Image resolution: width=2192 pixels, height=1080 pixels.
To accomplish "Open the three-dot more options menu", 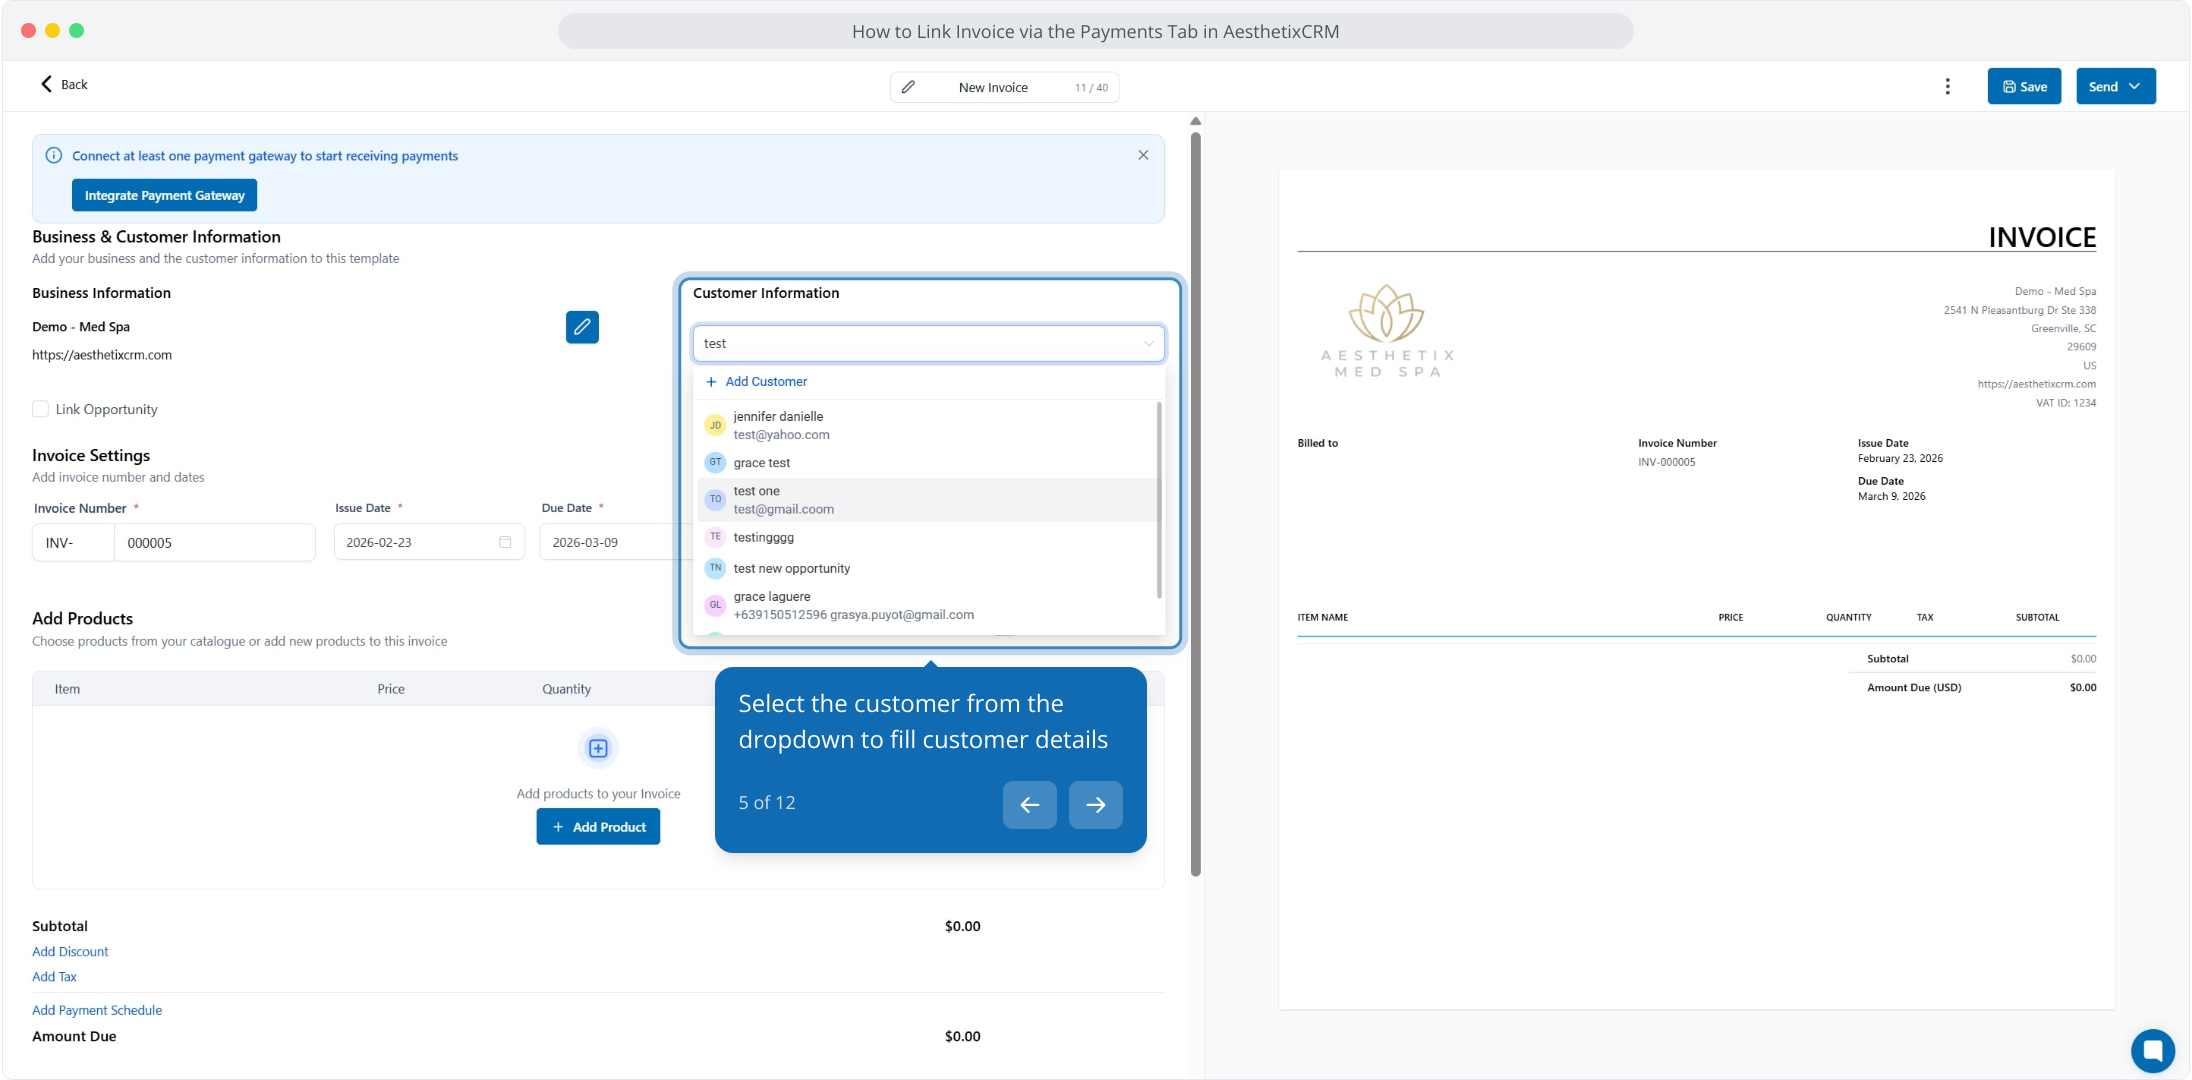I will coord(1947,86).
